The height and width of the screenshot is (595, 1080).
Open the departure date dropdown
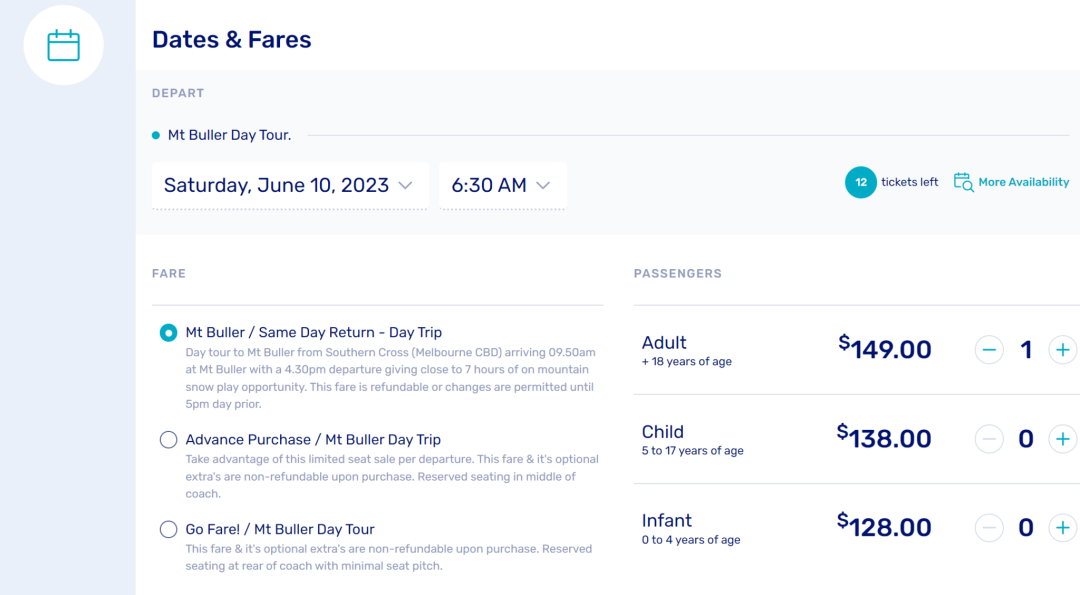point(289,186)
